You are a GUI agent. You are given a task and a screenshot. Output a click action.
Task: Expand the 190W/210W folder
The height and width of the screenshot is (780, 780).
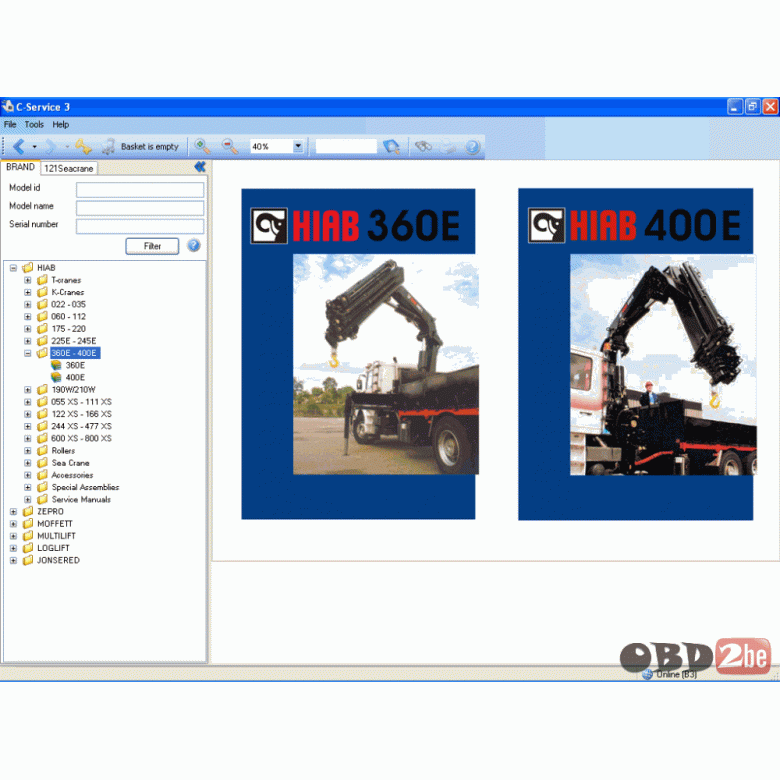[x=28, y=390]
